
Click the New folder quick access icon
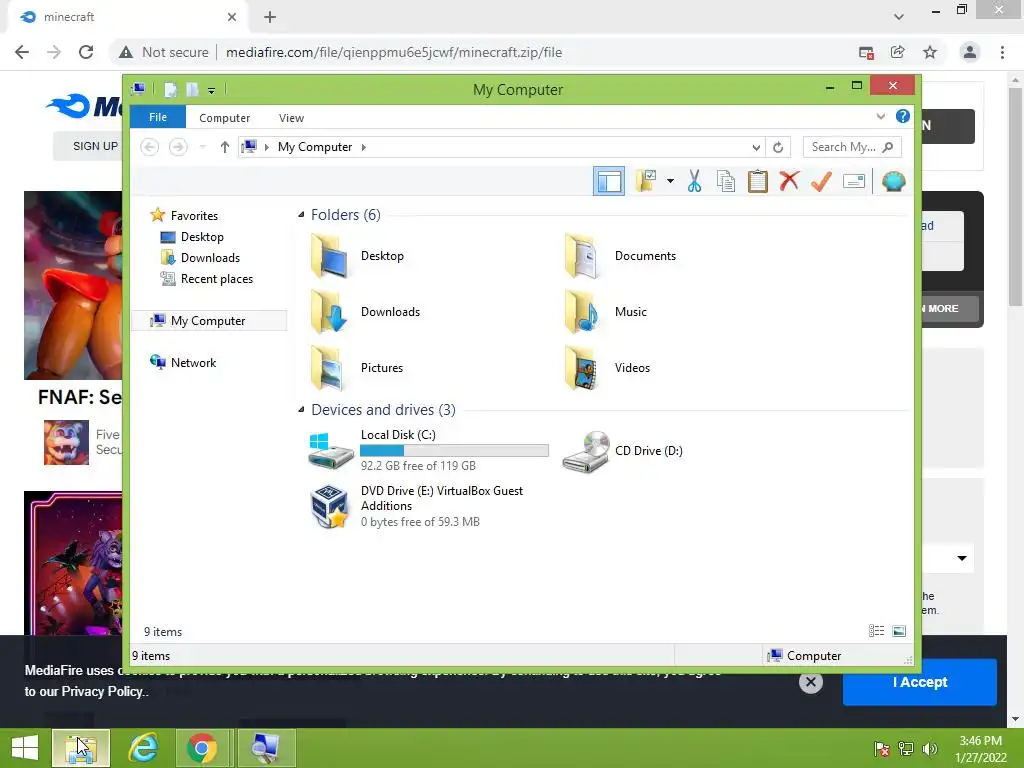coord(192,89)
